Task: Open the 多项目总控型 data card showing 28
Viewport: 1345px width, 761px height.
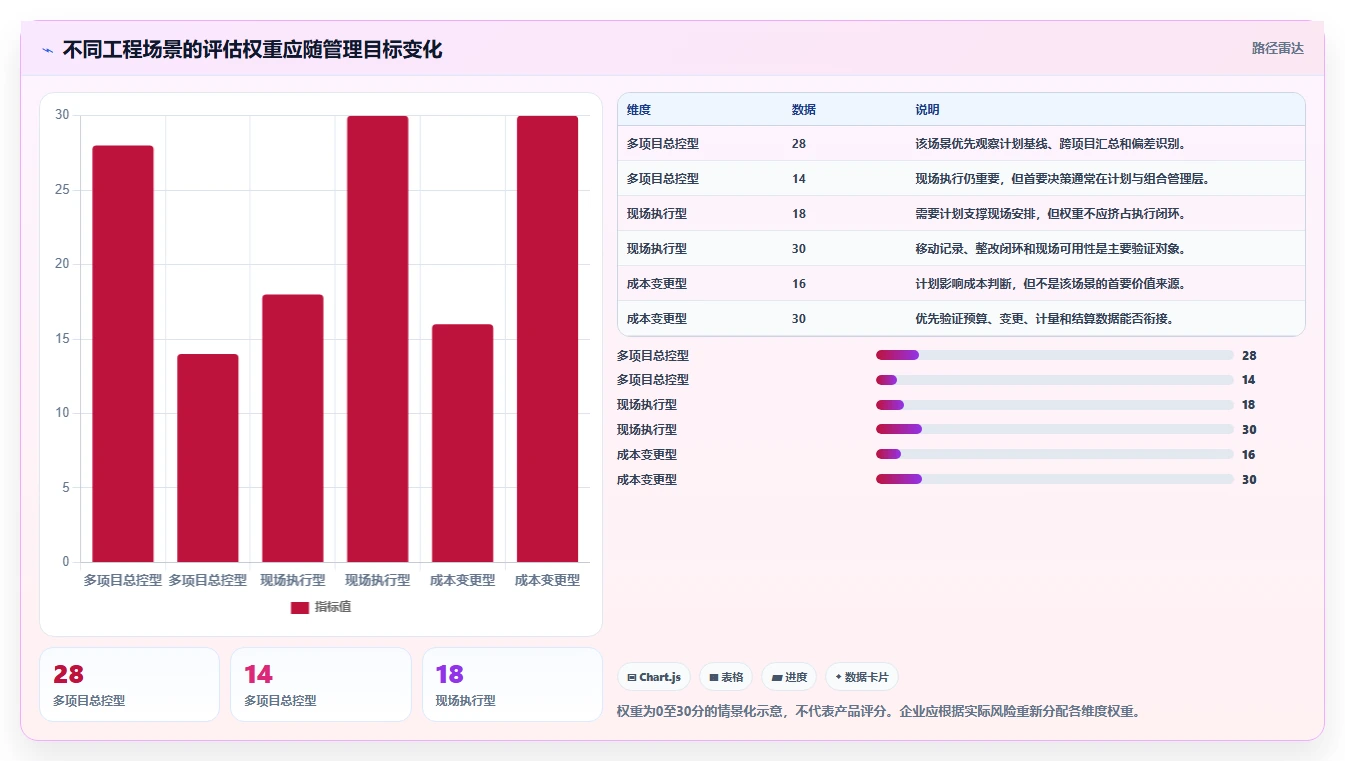Action: coord(129,684)
